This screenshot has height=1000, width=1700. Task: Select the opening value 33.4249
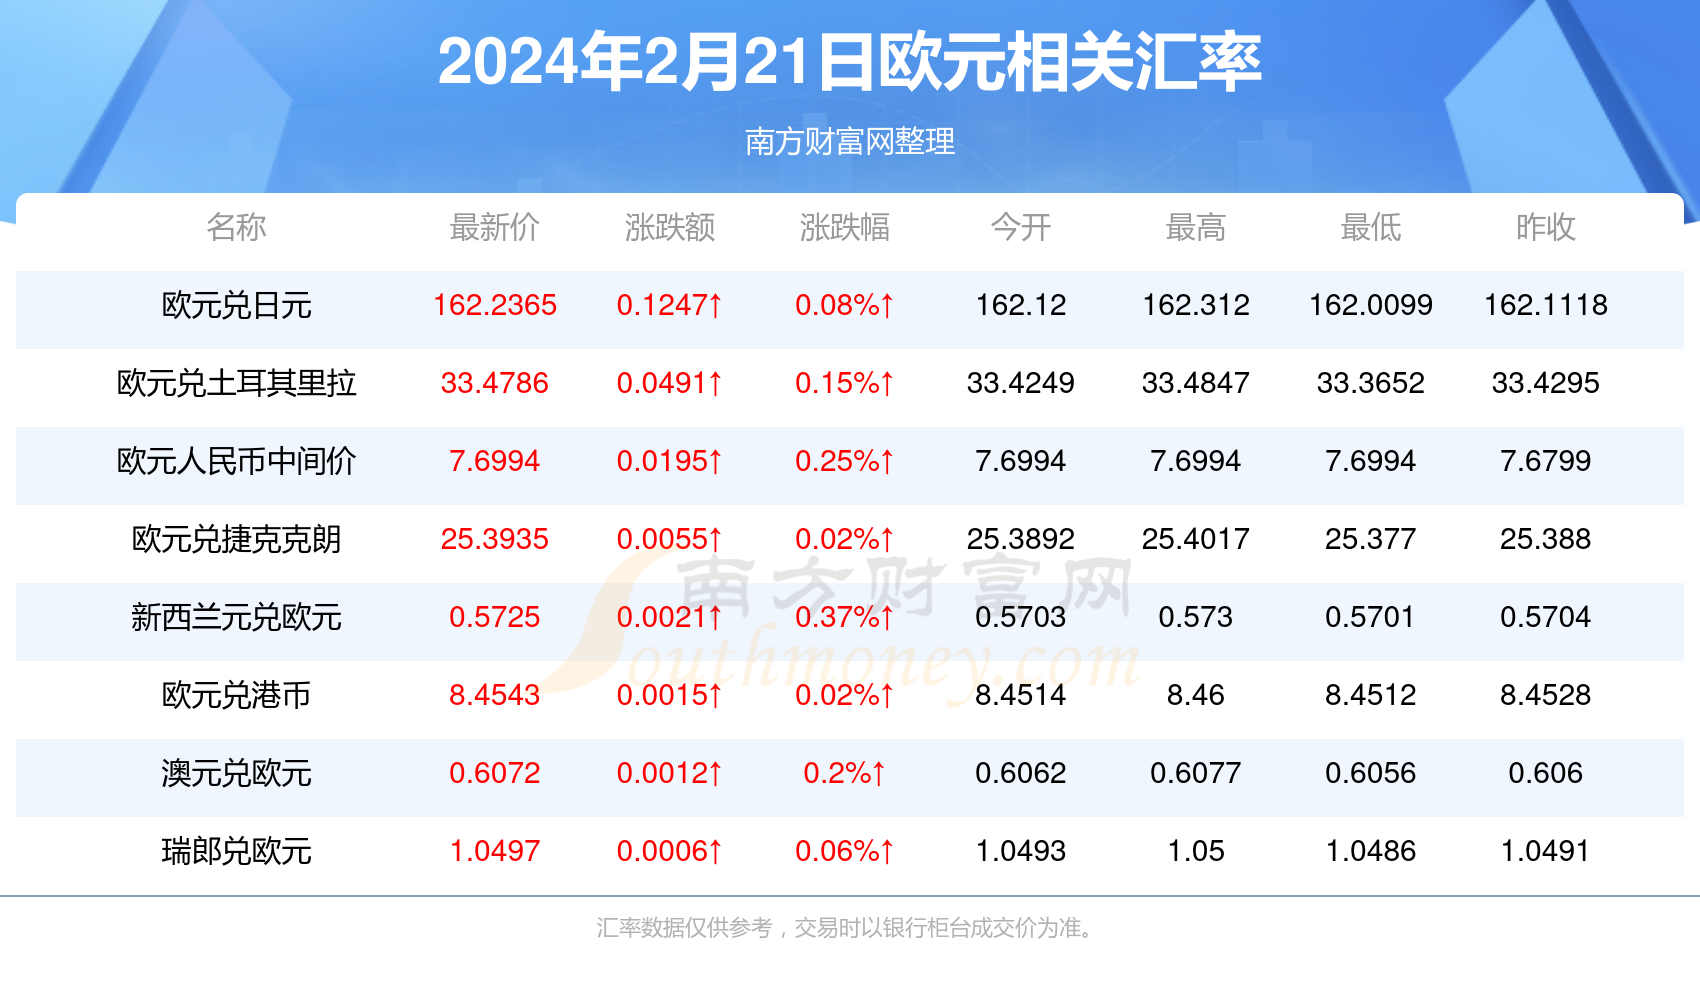tap(1021, 383)
